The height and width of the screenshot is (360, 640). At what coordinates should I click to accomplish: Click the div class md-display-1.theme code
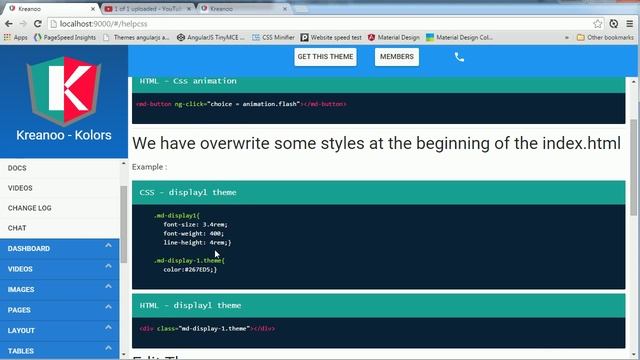(x=207, y=329)
